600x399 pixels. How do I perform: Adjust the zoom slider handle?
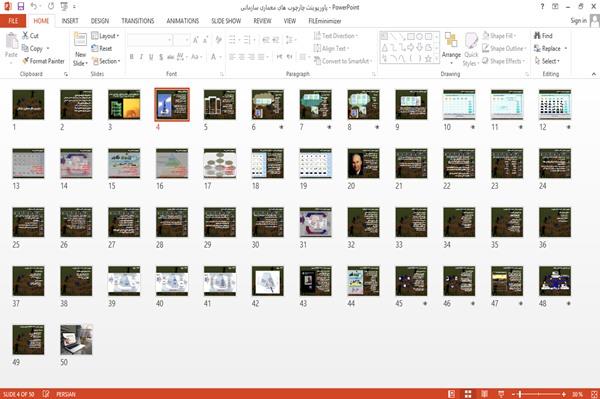[x=520, y=394]
